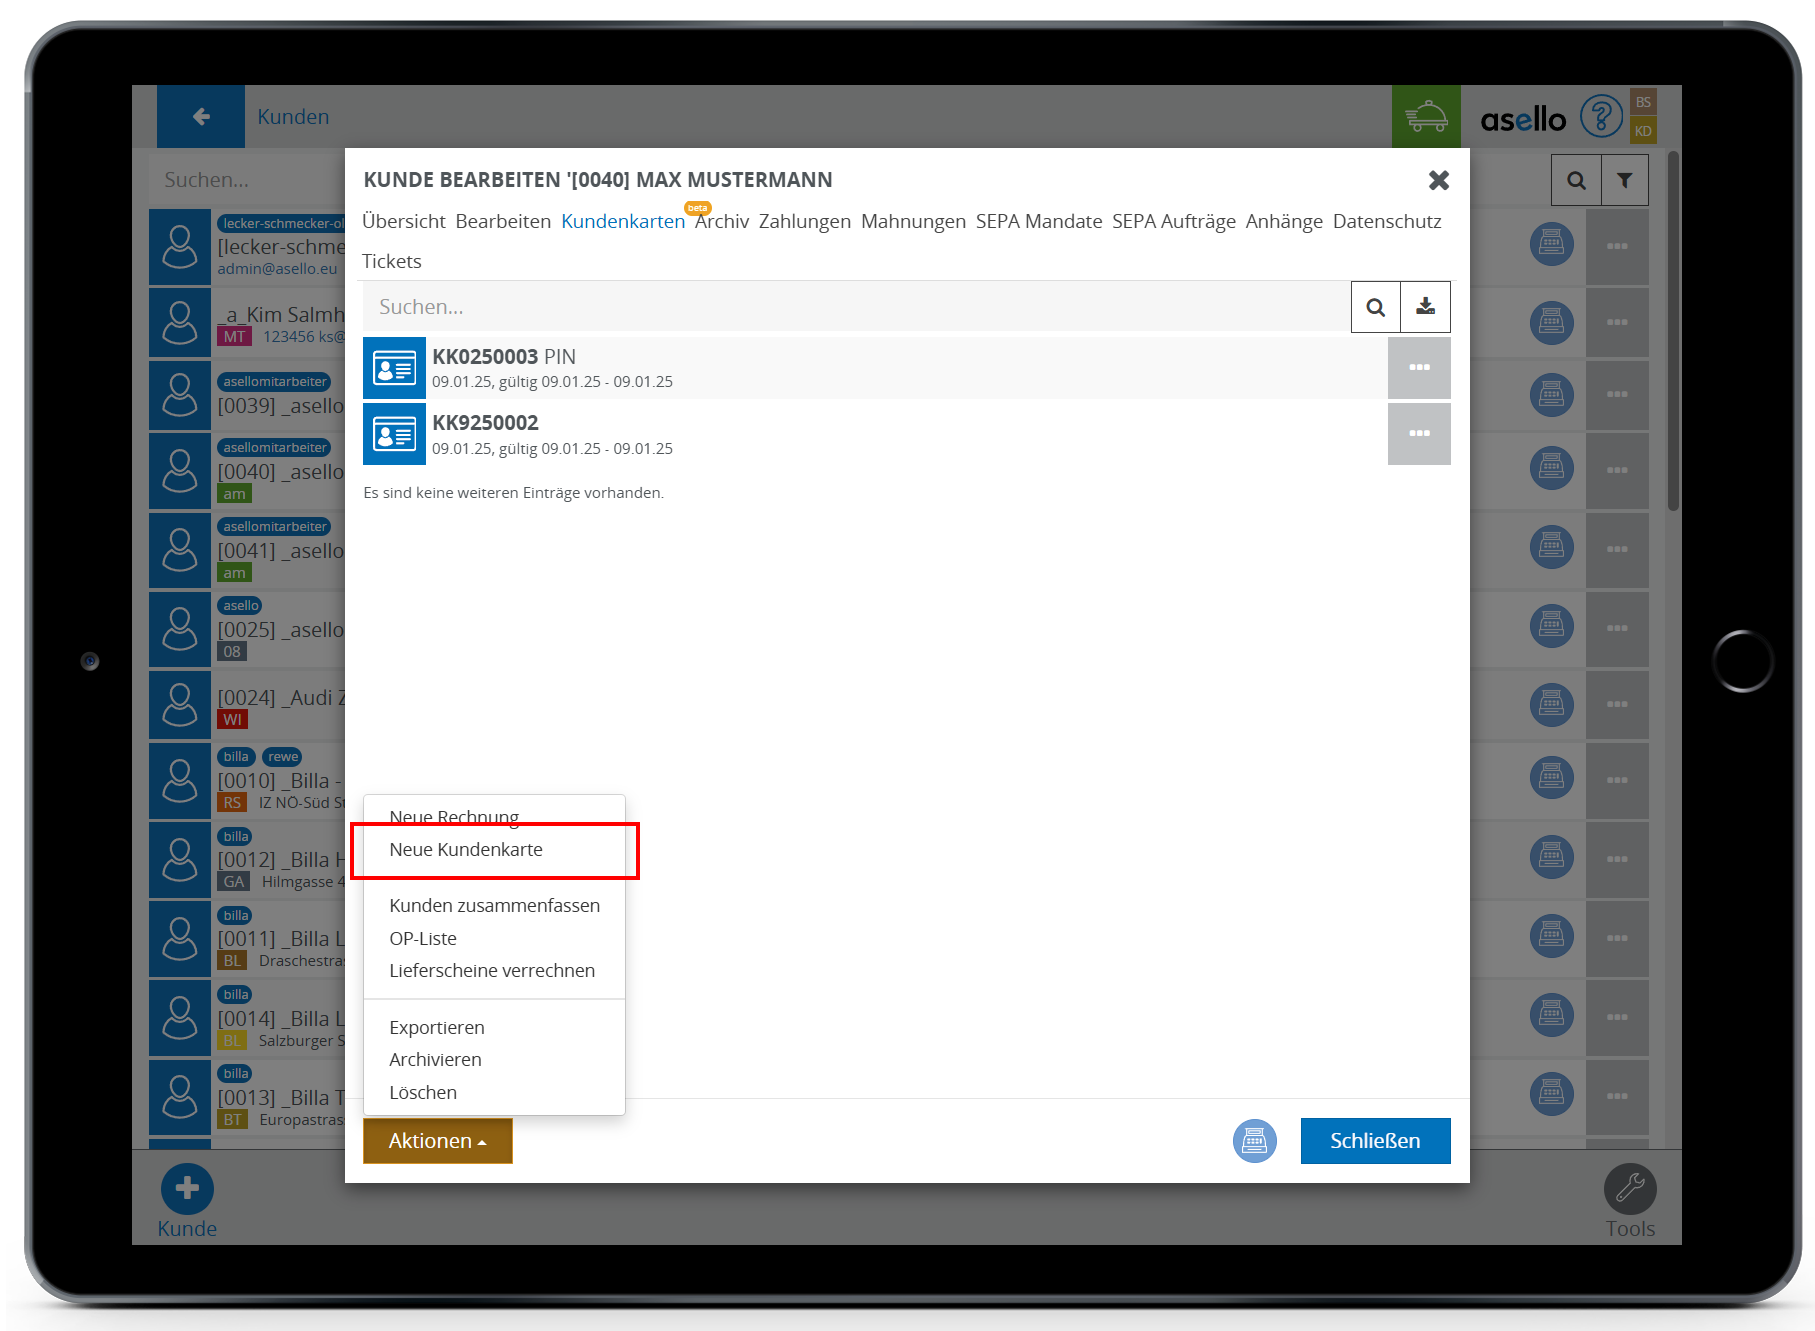Switch to the Zahlungen tab
The image size is (1815, 1331).
(x=804, y=222)
